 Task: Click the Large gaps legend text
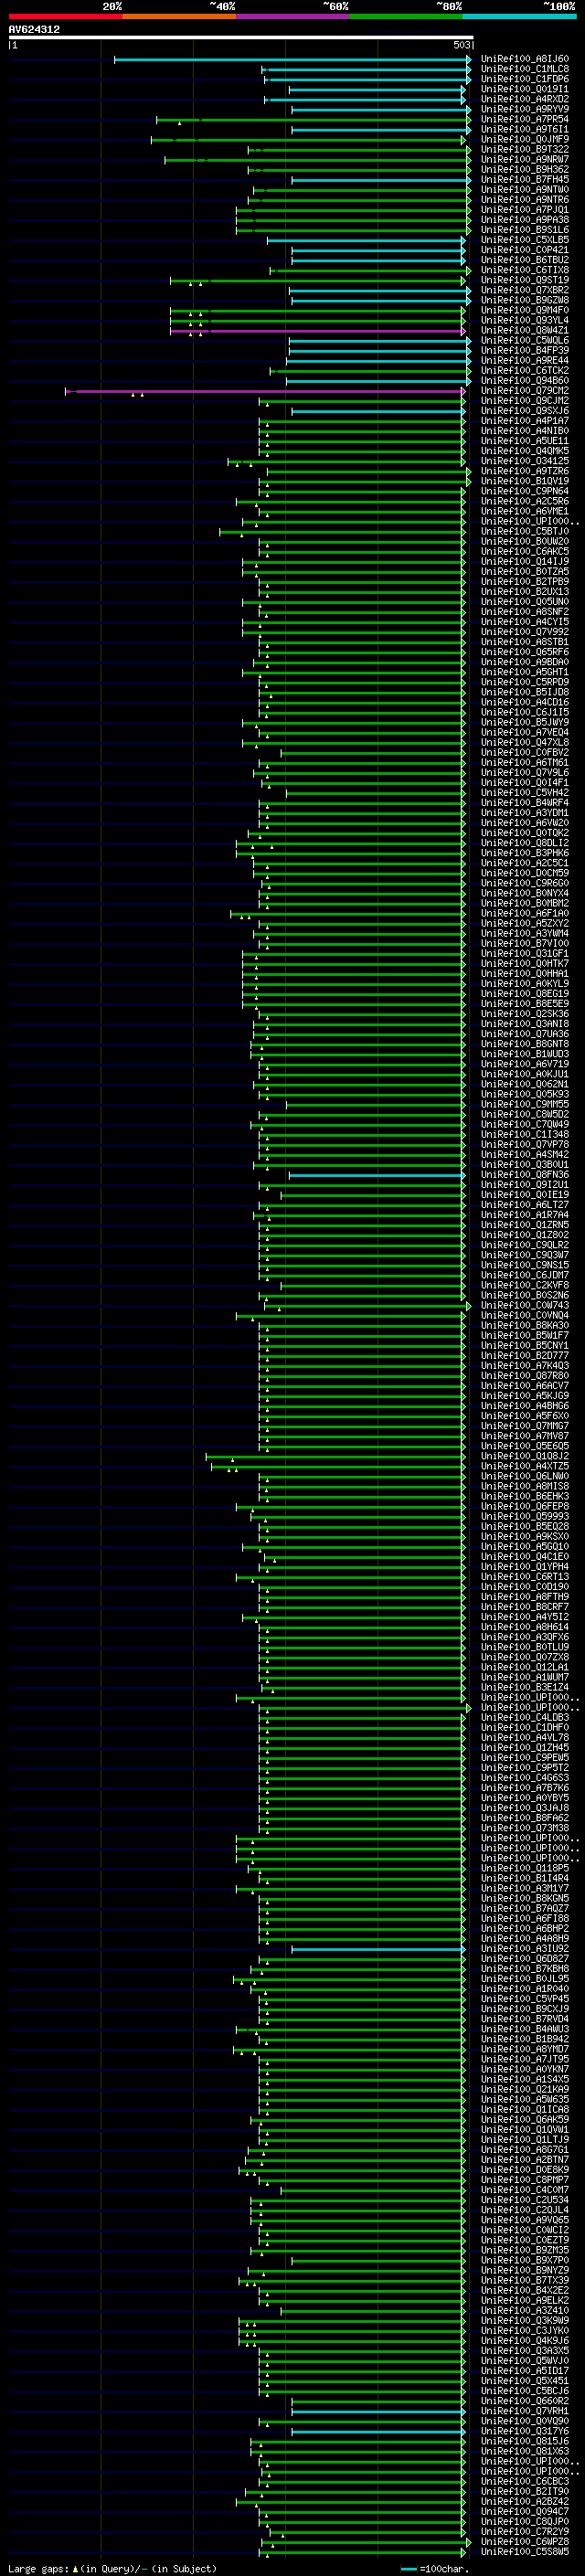pos(39,2569)
